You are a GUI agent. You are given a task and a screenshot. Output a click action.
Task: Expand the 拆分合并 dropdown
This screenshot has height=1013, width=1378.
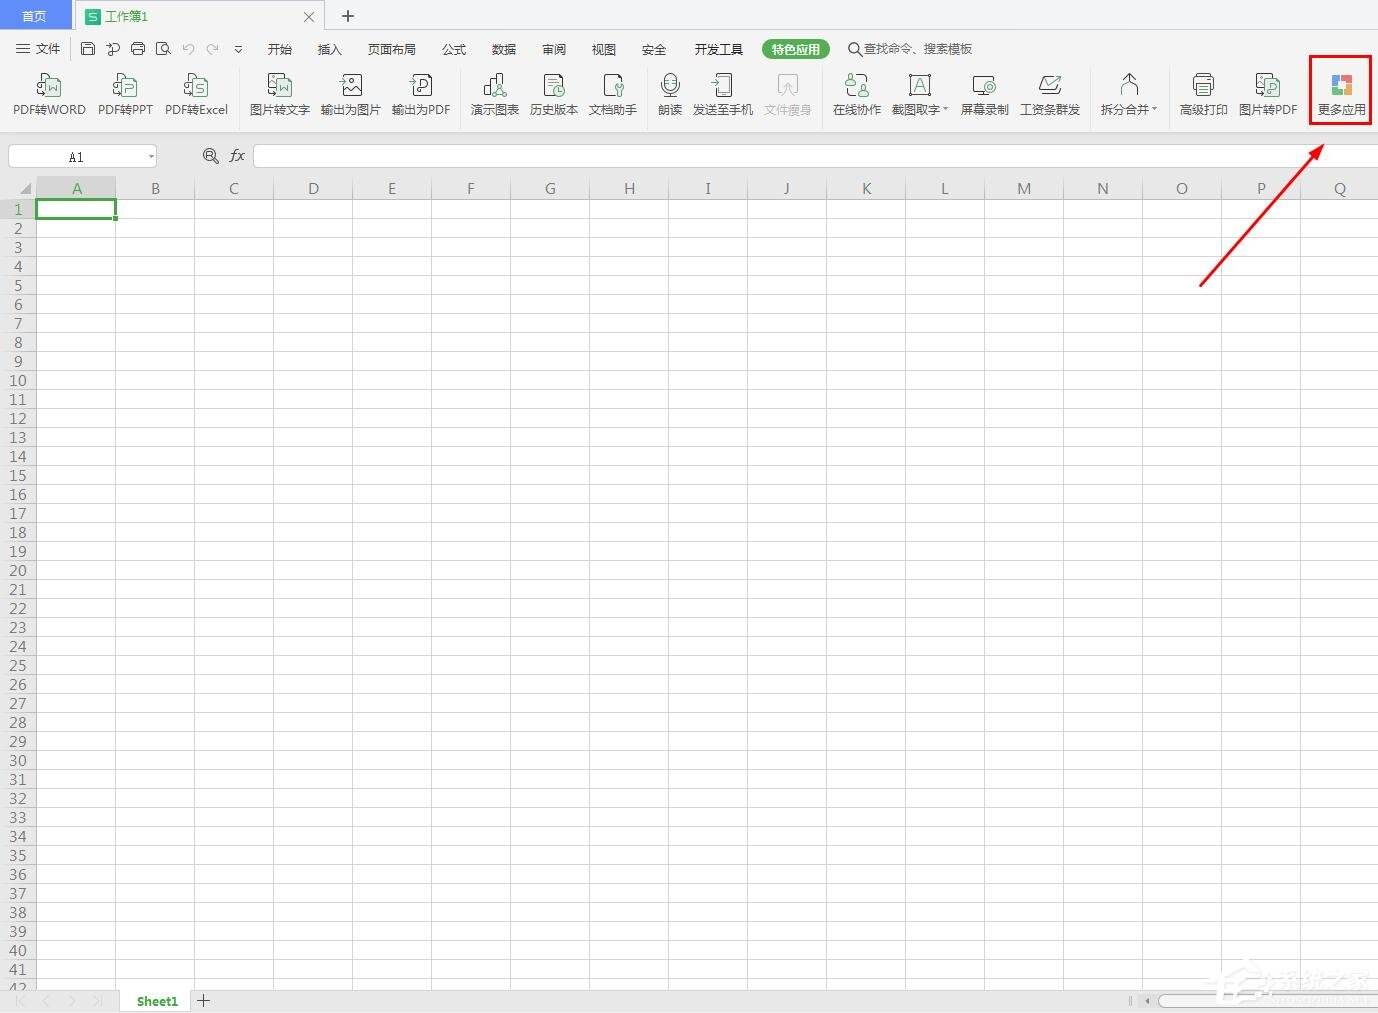1154,109
